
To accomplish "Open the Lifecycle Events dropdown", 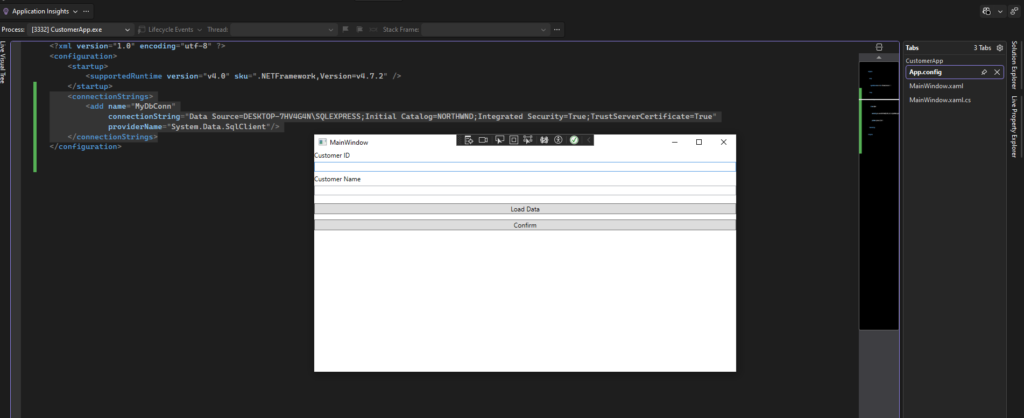I will click(x=170, y=30).
